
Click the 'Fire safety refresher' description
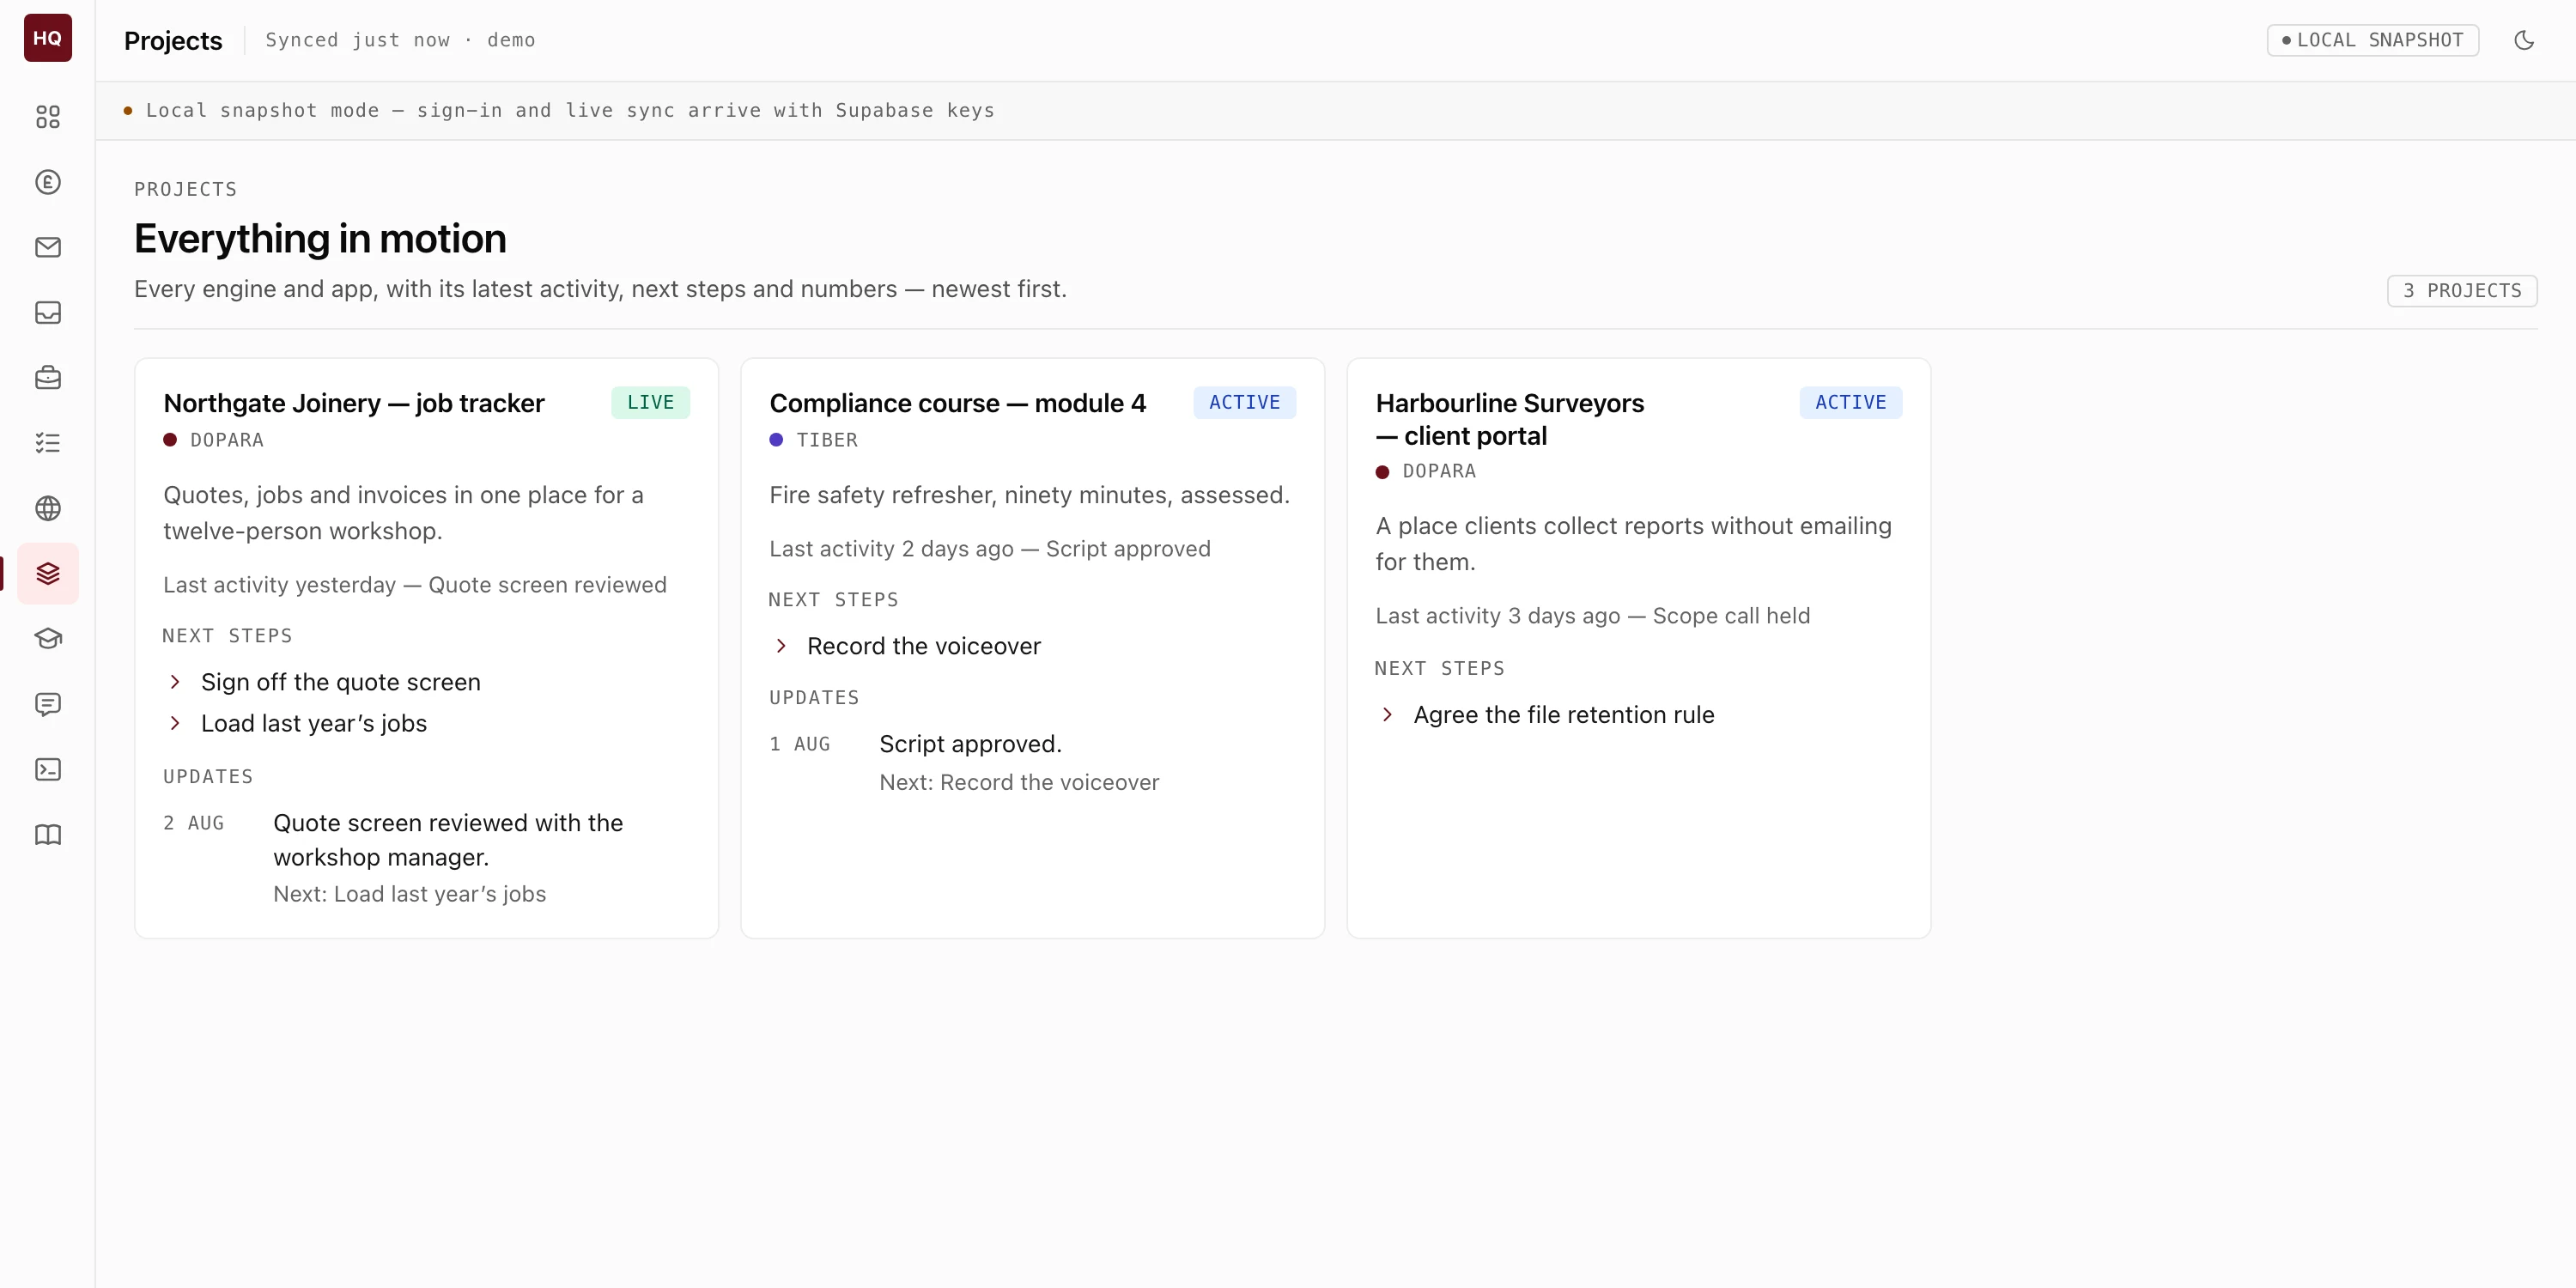coord(1030,495)
